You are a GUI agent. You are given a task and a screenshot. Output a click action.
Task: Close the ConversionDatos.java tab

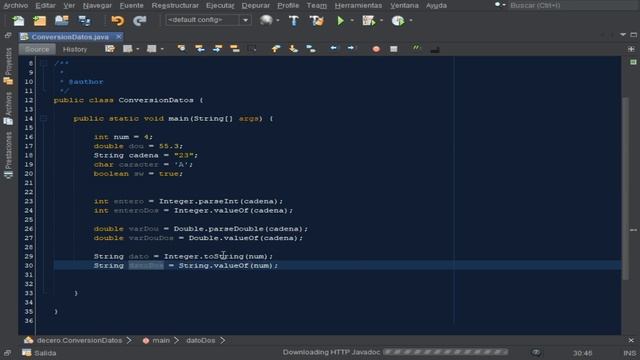[118, 37]
